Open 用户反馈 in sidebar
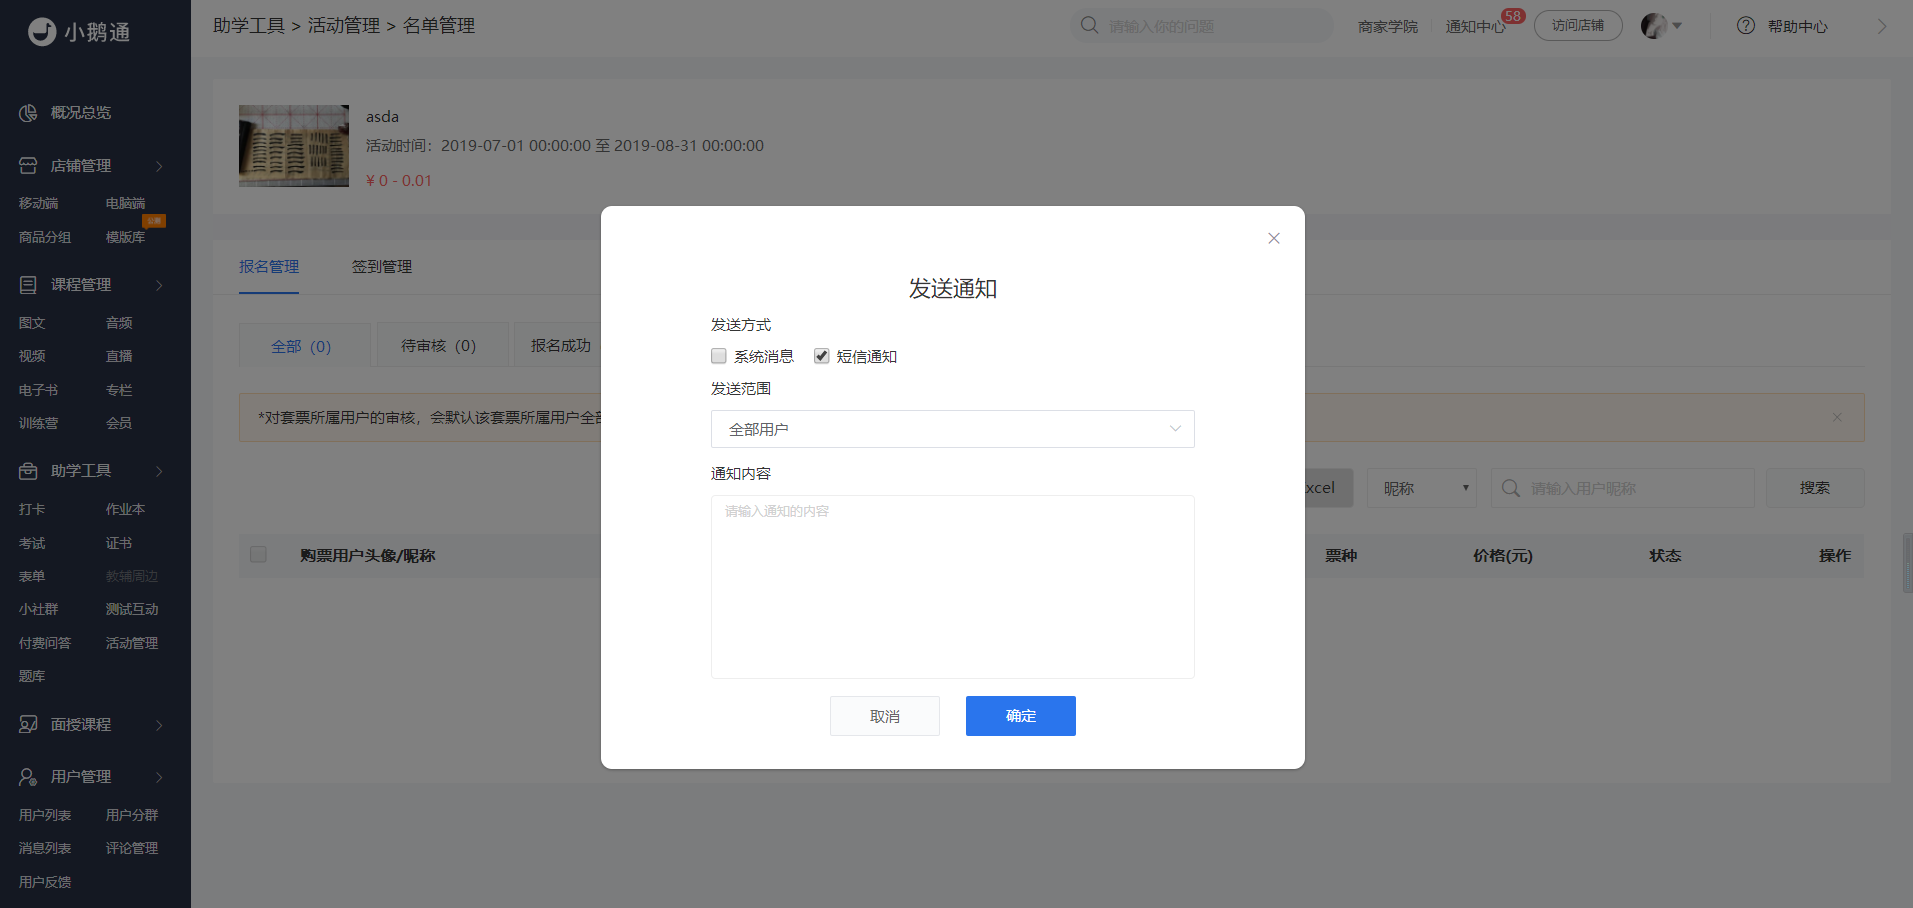 pyautogui.click(x=45, y=882)
